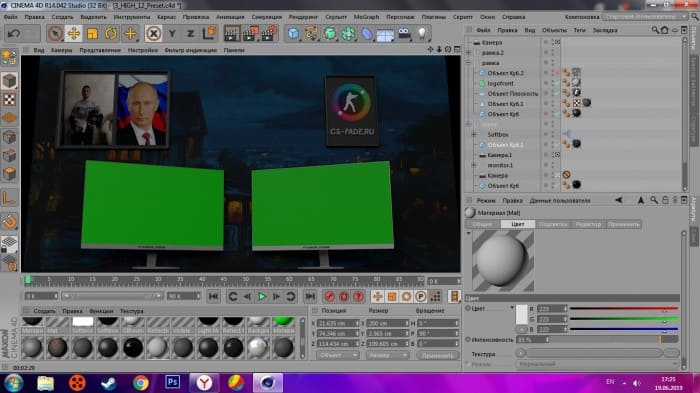Play the animation forward

(x=262, y=296)
